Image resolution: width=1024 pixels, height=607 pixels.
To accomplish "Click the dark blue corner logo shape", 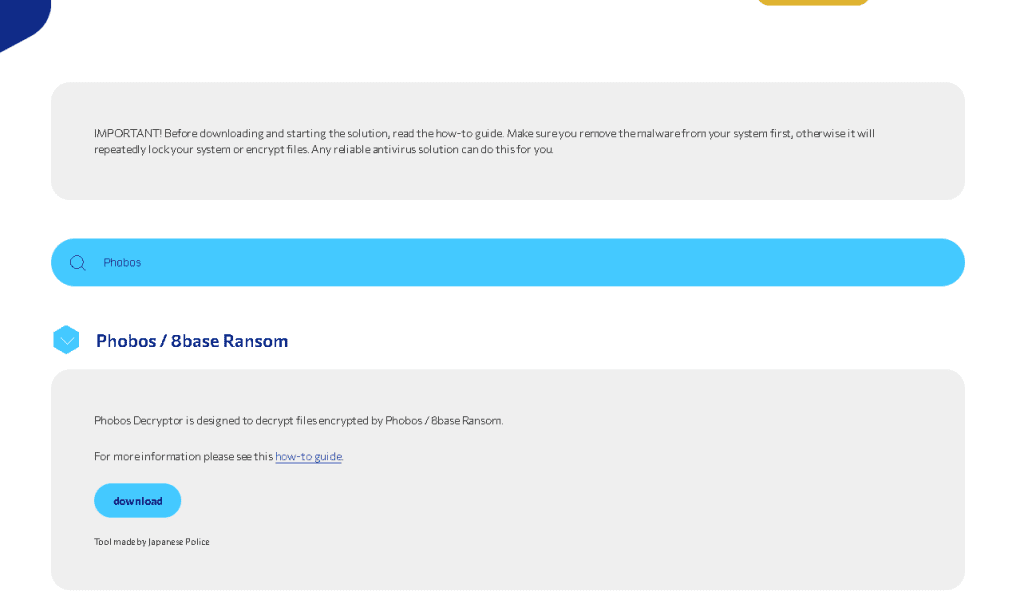I will point(22,20).
